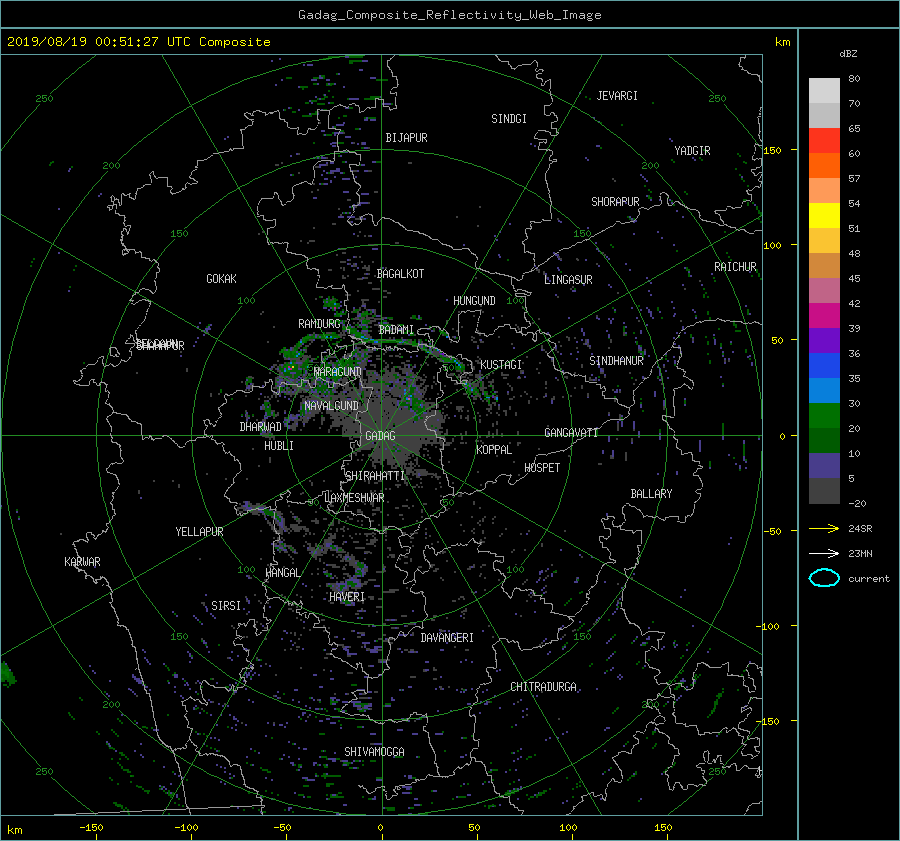900x841 pixels.
Task: Select the LAXMESHWAR label
Action: pyautogui.click(x=354, y=498)
